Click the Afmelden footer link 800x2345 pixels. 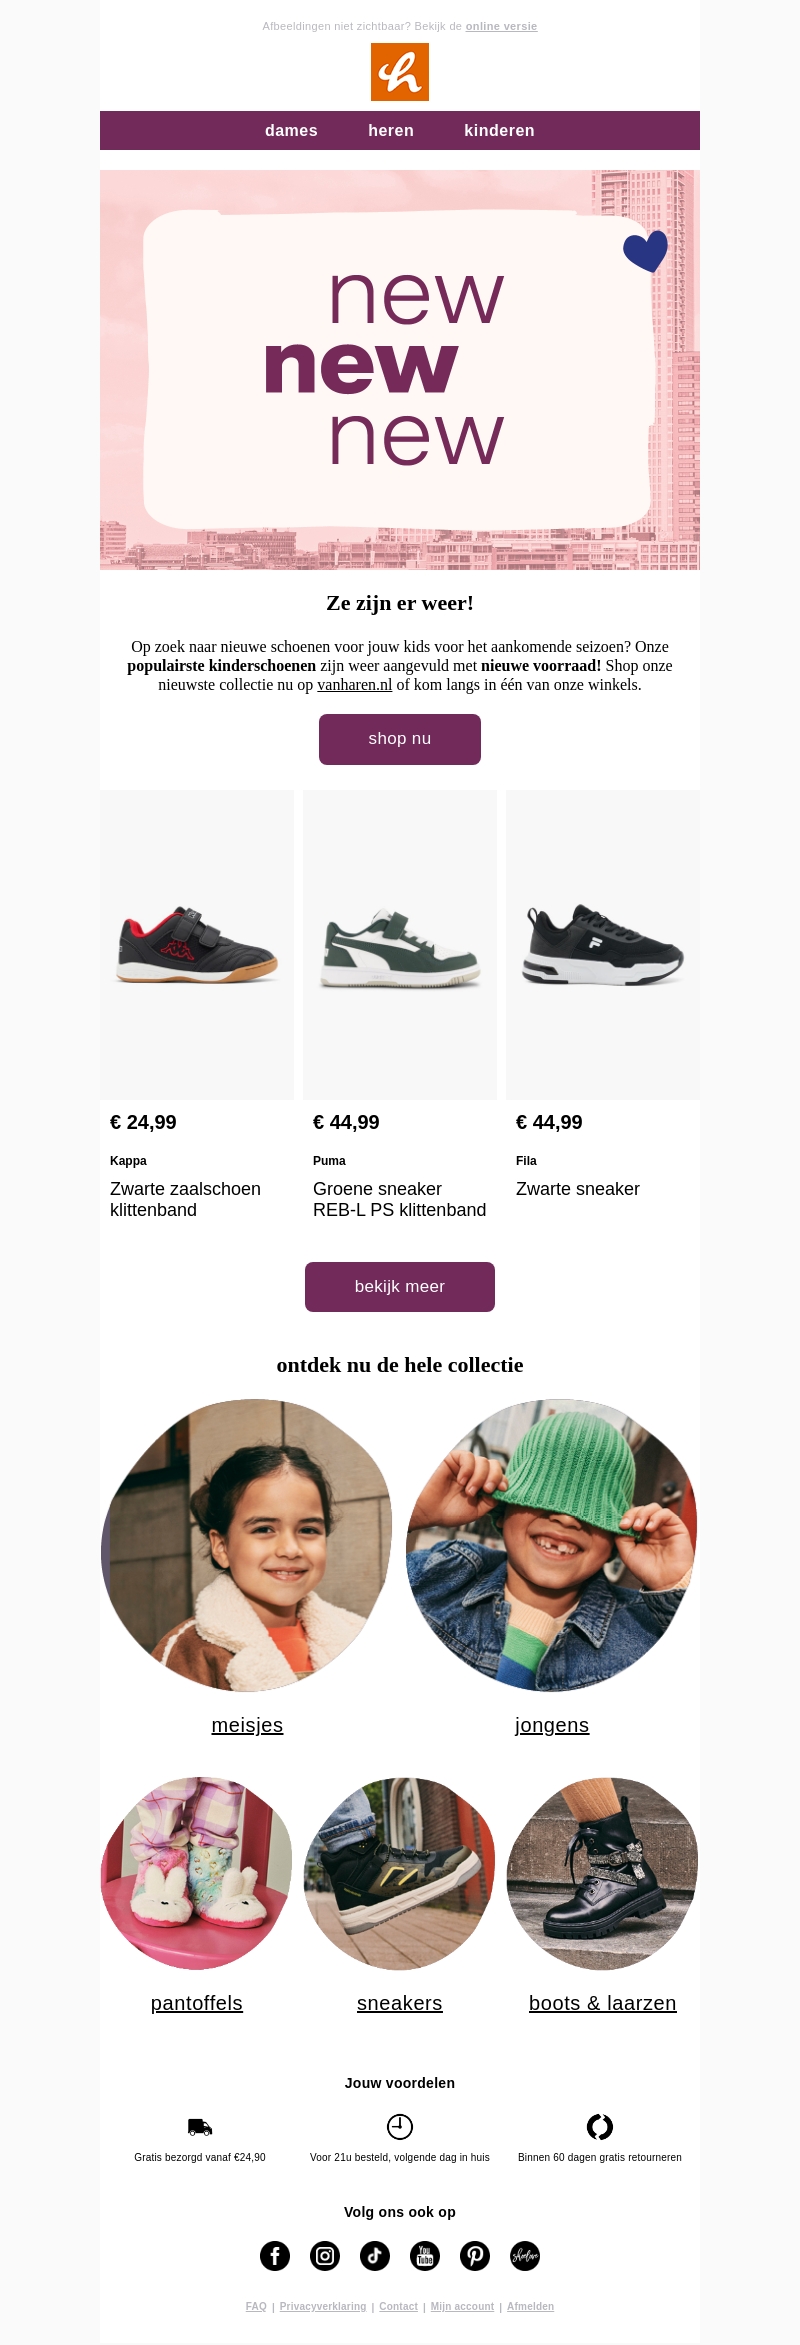(x=530, y=2307)
